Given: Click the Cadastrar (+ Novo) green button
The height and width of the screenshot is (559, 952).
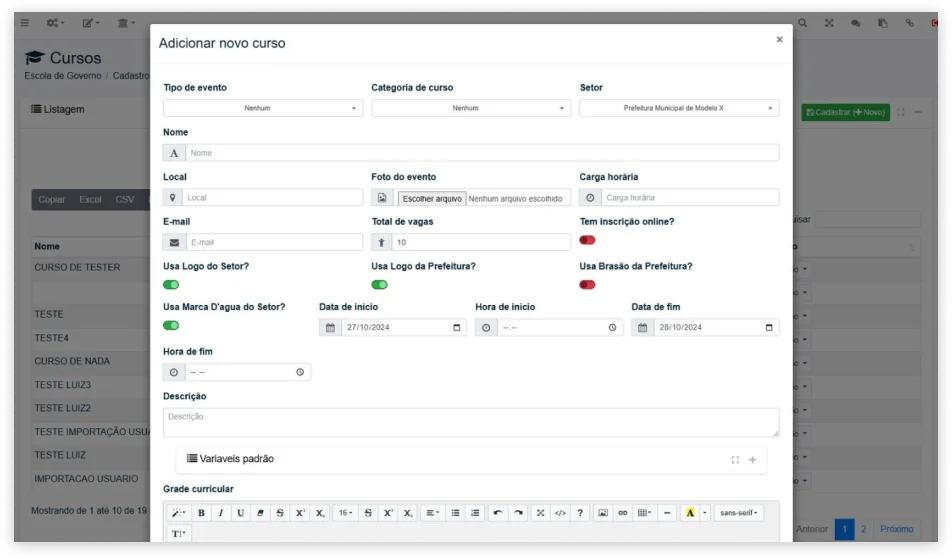Looking at the screenshot, I should 845,112.
